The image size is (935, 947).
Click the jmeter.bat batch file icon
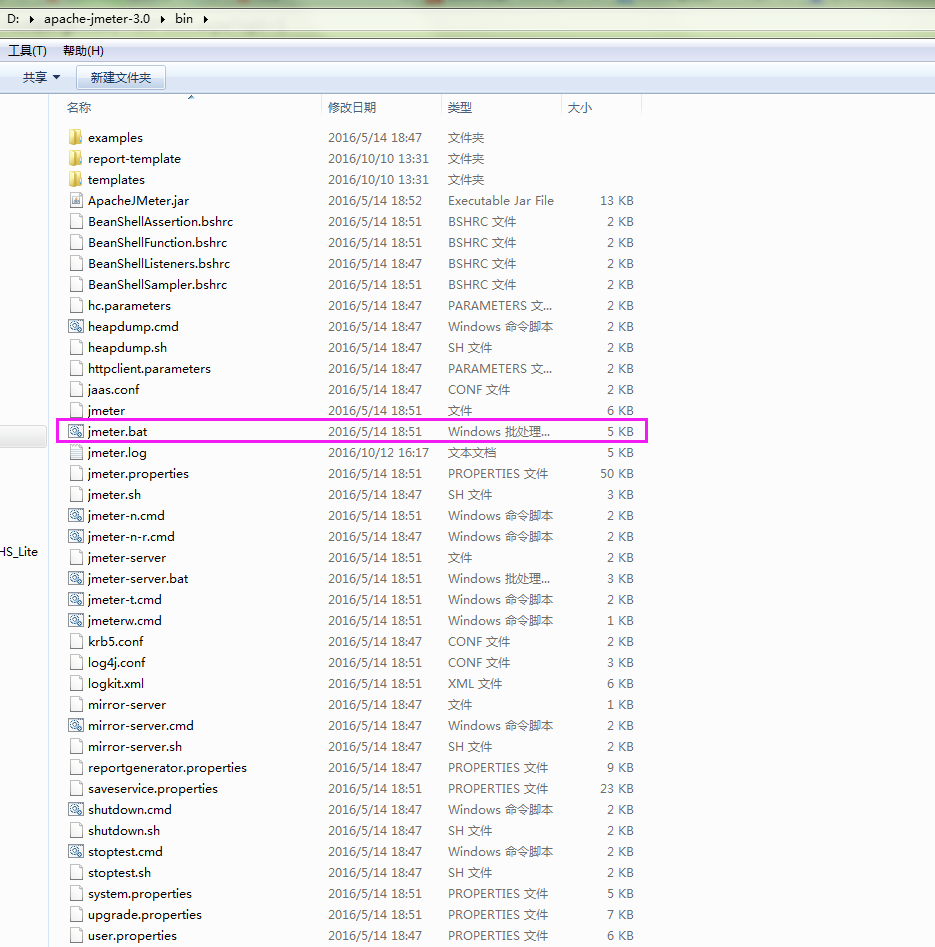point(76,432)
